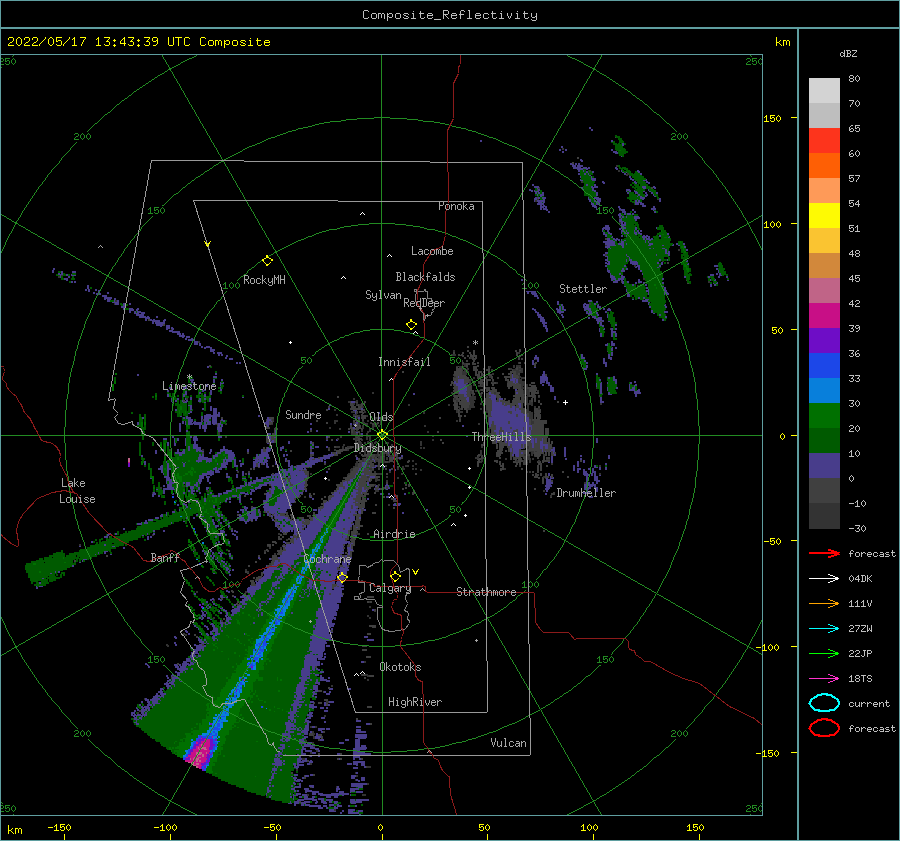Pick the yellow 51–54 dBZ color swatch
Viewport: 900px width, 841px height.
click(x=824, y=216)
